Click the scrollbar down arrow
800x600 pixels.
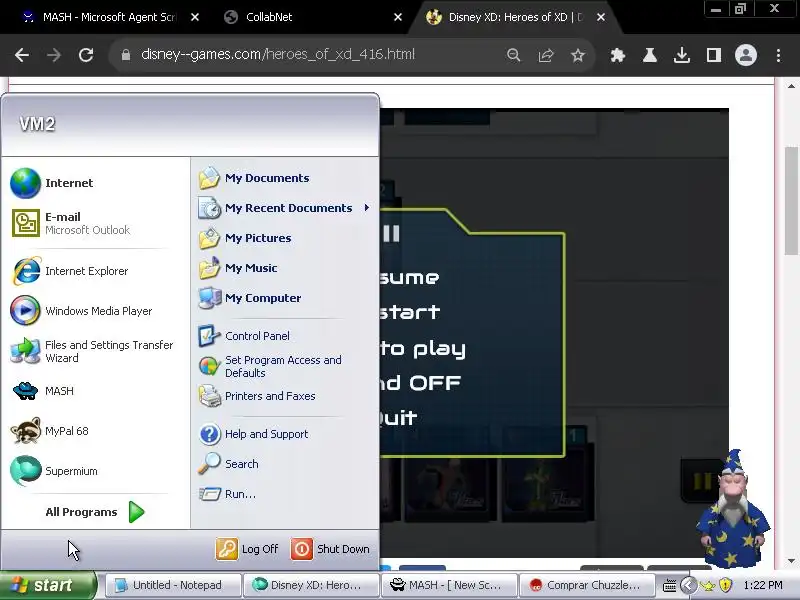click(x=791, y=561)
